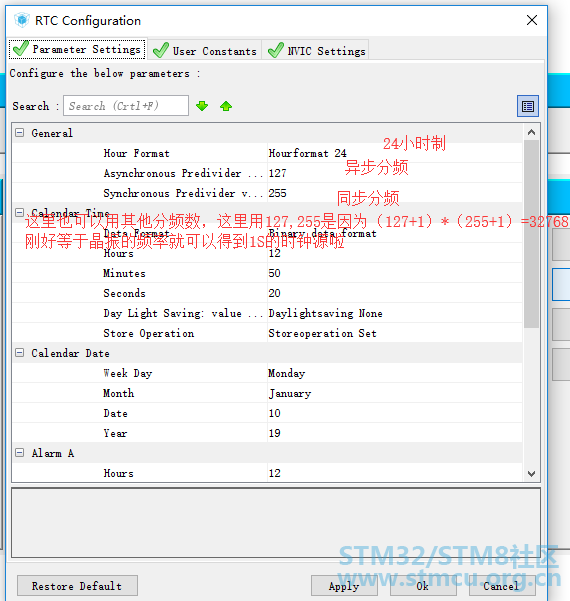The image size is (570, 601).
Task: Open the Daylightsaving None value
Action: click(325, 313)
